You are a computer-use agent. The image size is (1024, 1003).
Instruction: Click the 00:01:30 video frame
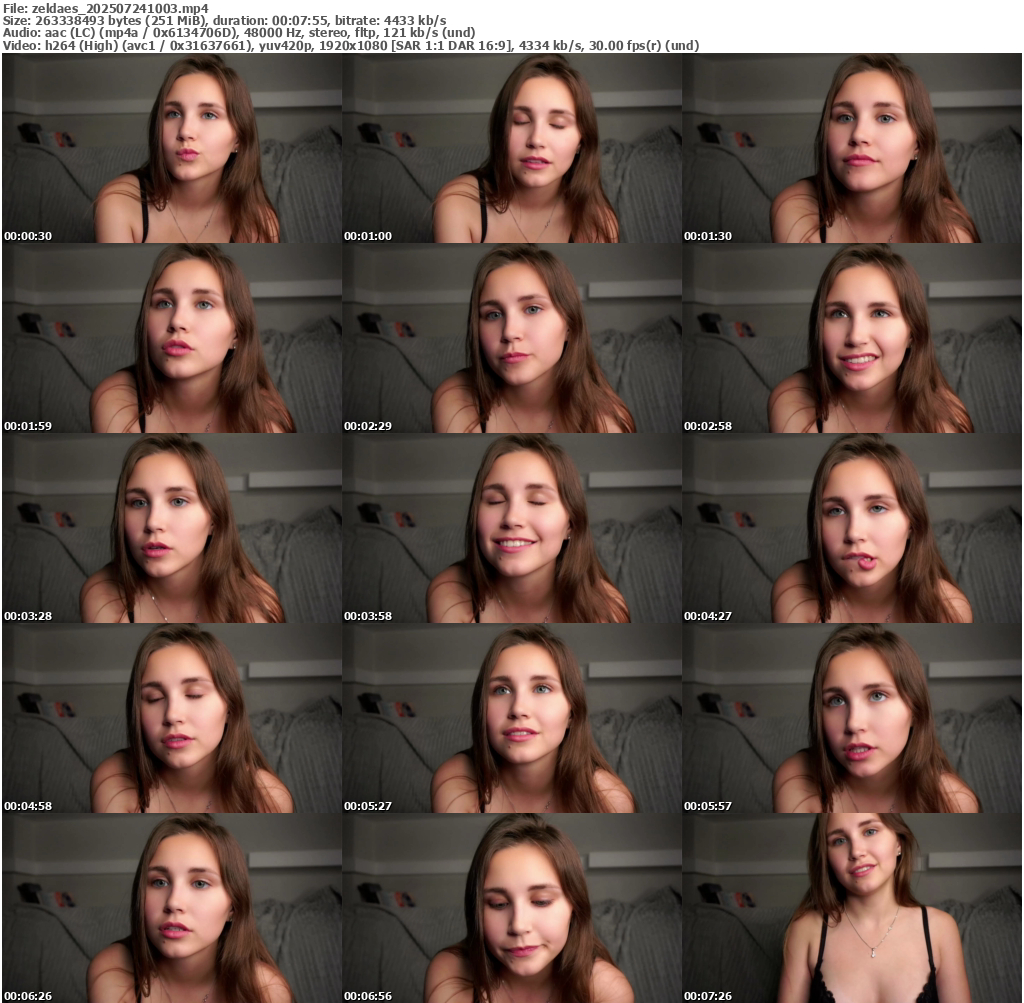coord(851,148)
